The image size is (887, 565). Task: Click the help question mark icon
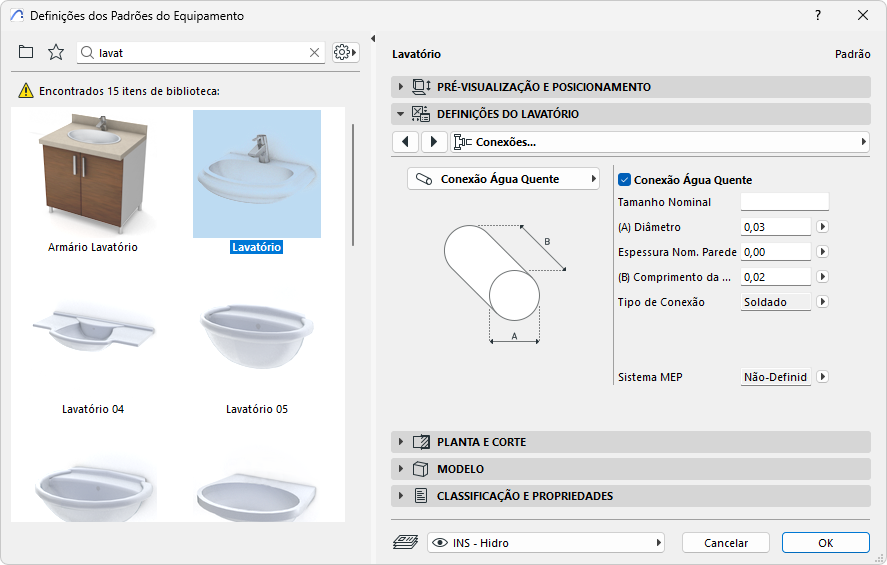coord(818,15)
